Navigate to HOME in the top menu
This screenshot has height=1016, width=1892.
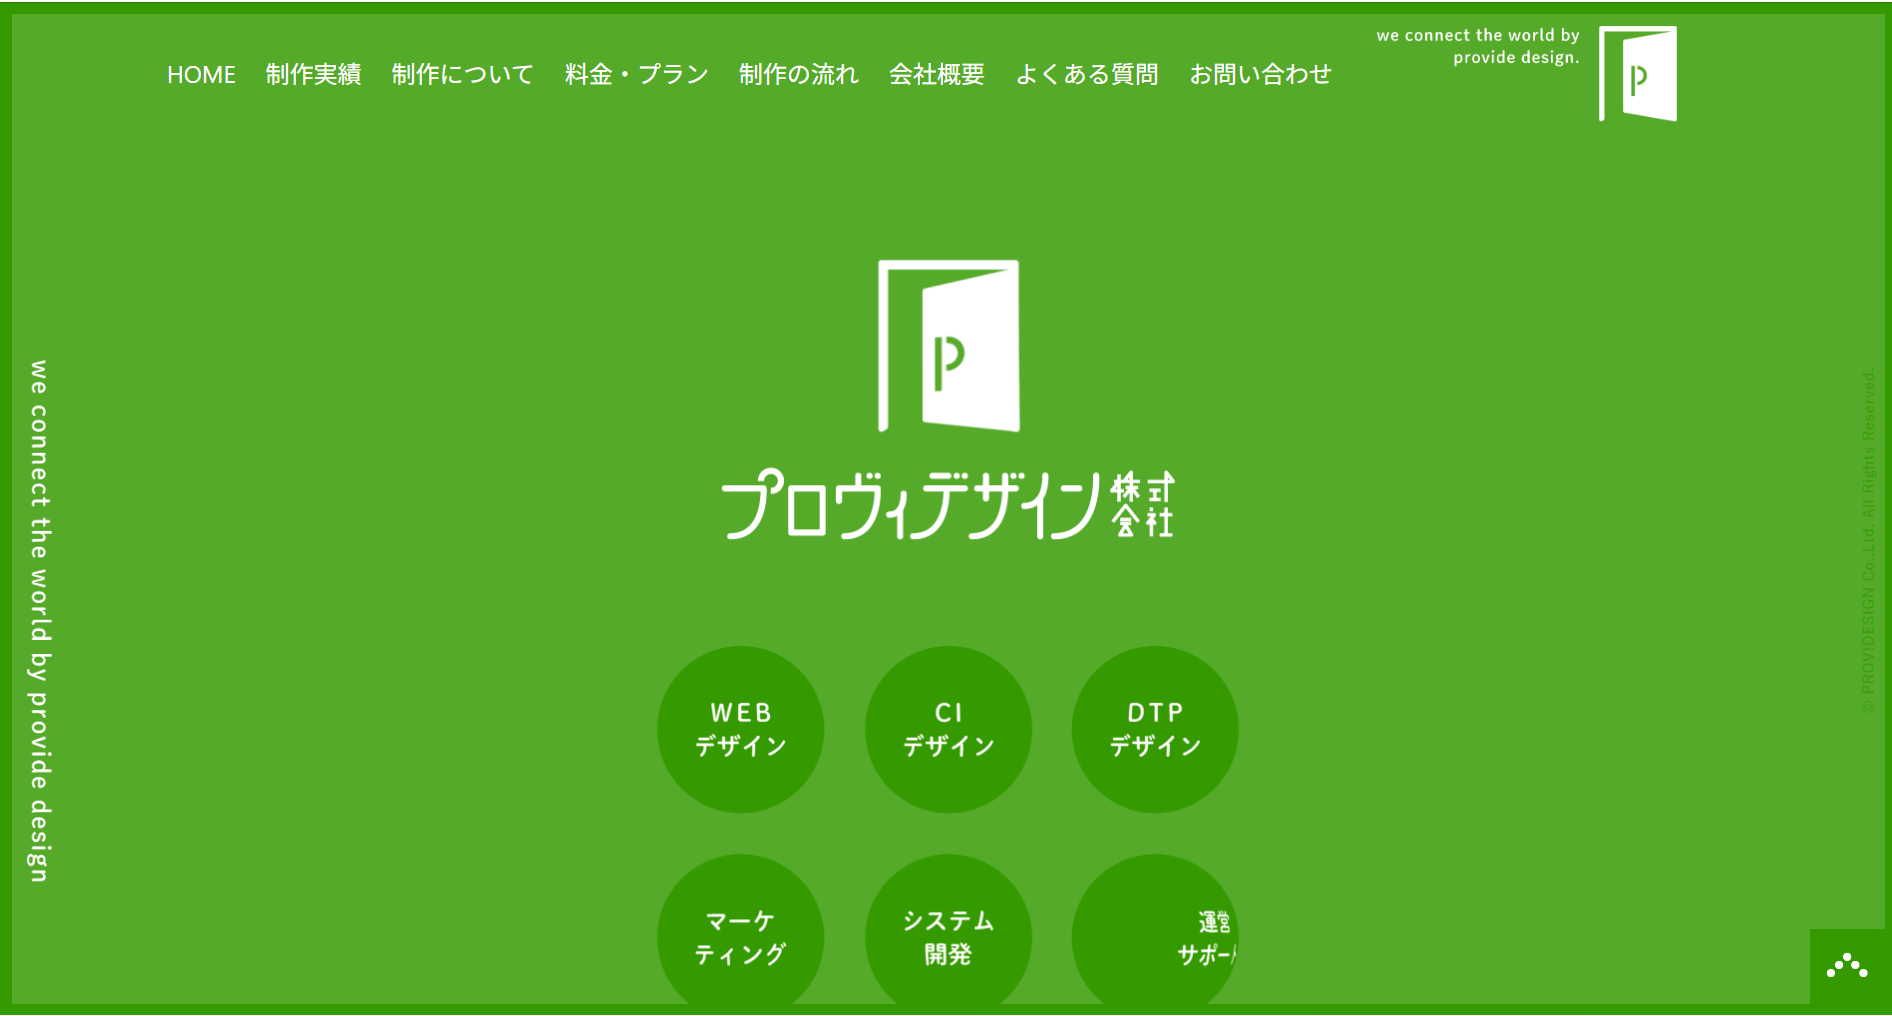(x=201, y=74)
